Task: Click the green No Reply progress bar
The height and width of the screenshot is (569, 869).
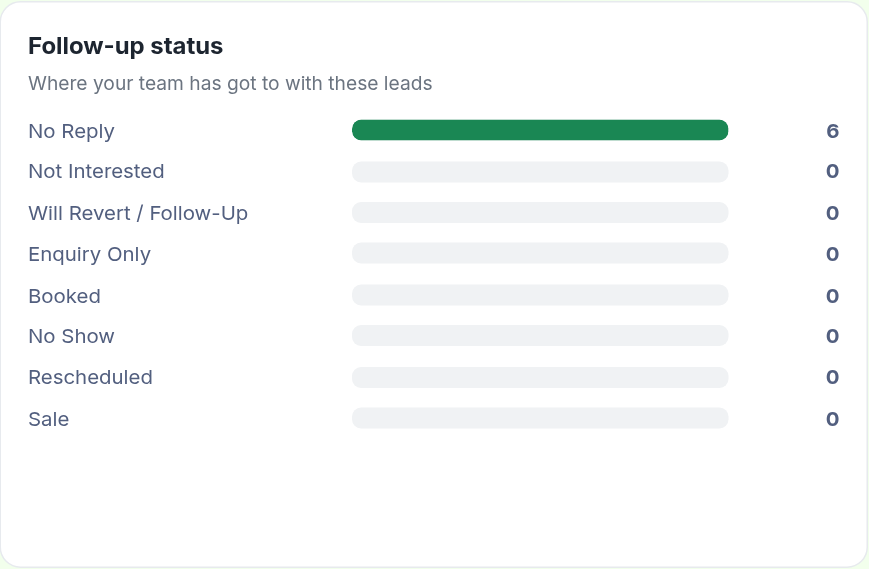Action: (540, 130)
